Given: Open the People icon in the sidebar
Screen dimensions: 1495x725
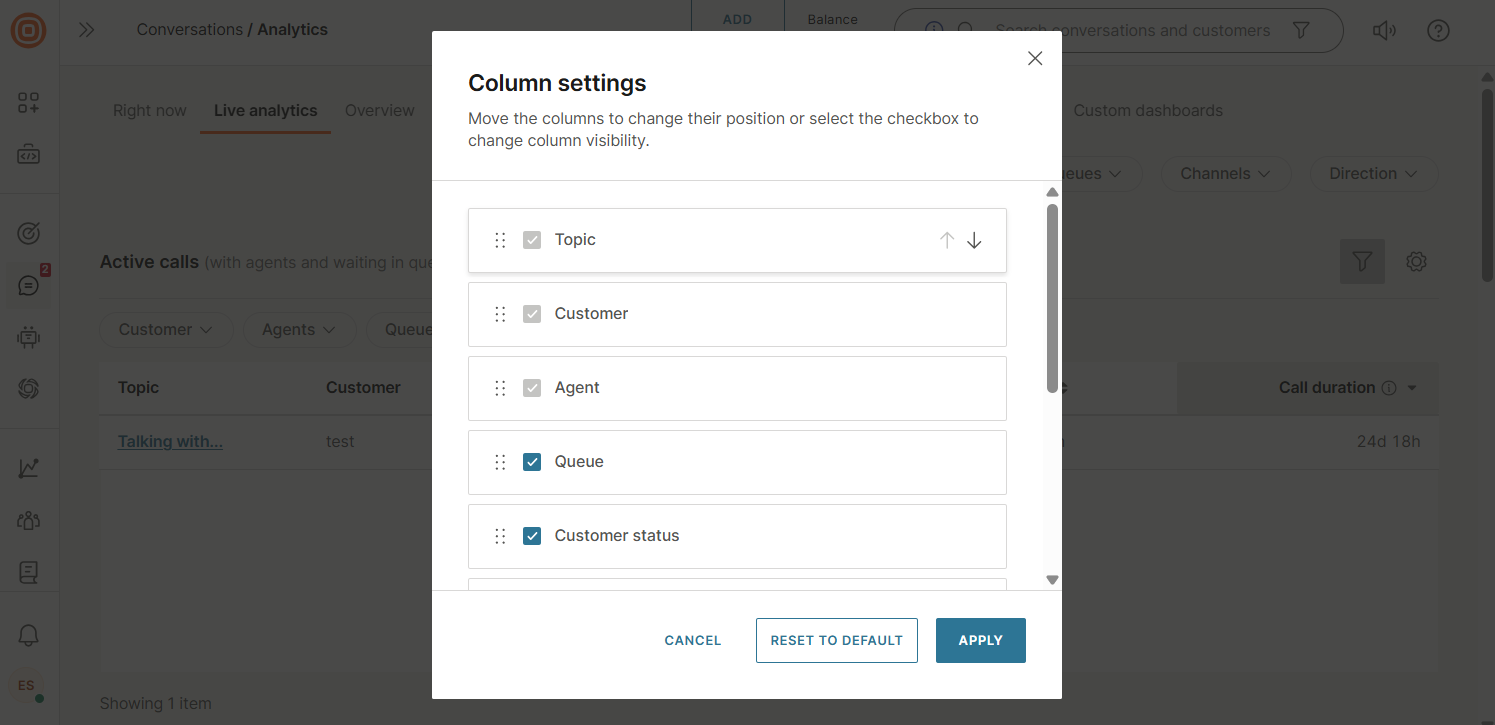Looking at the screenshot, I should [29, 520].
